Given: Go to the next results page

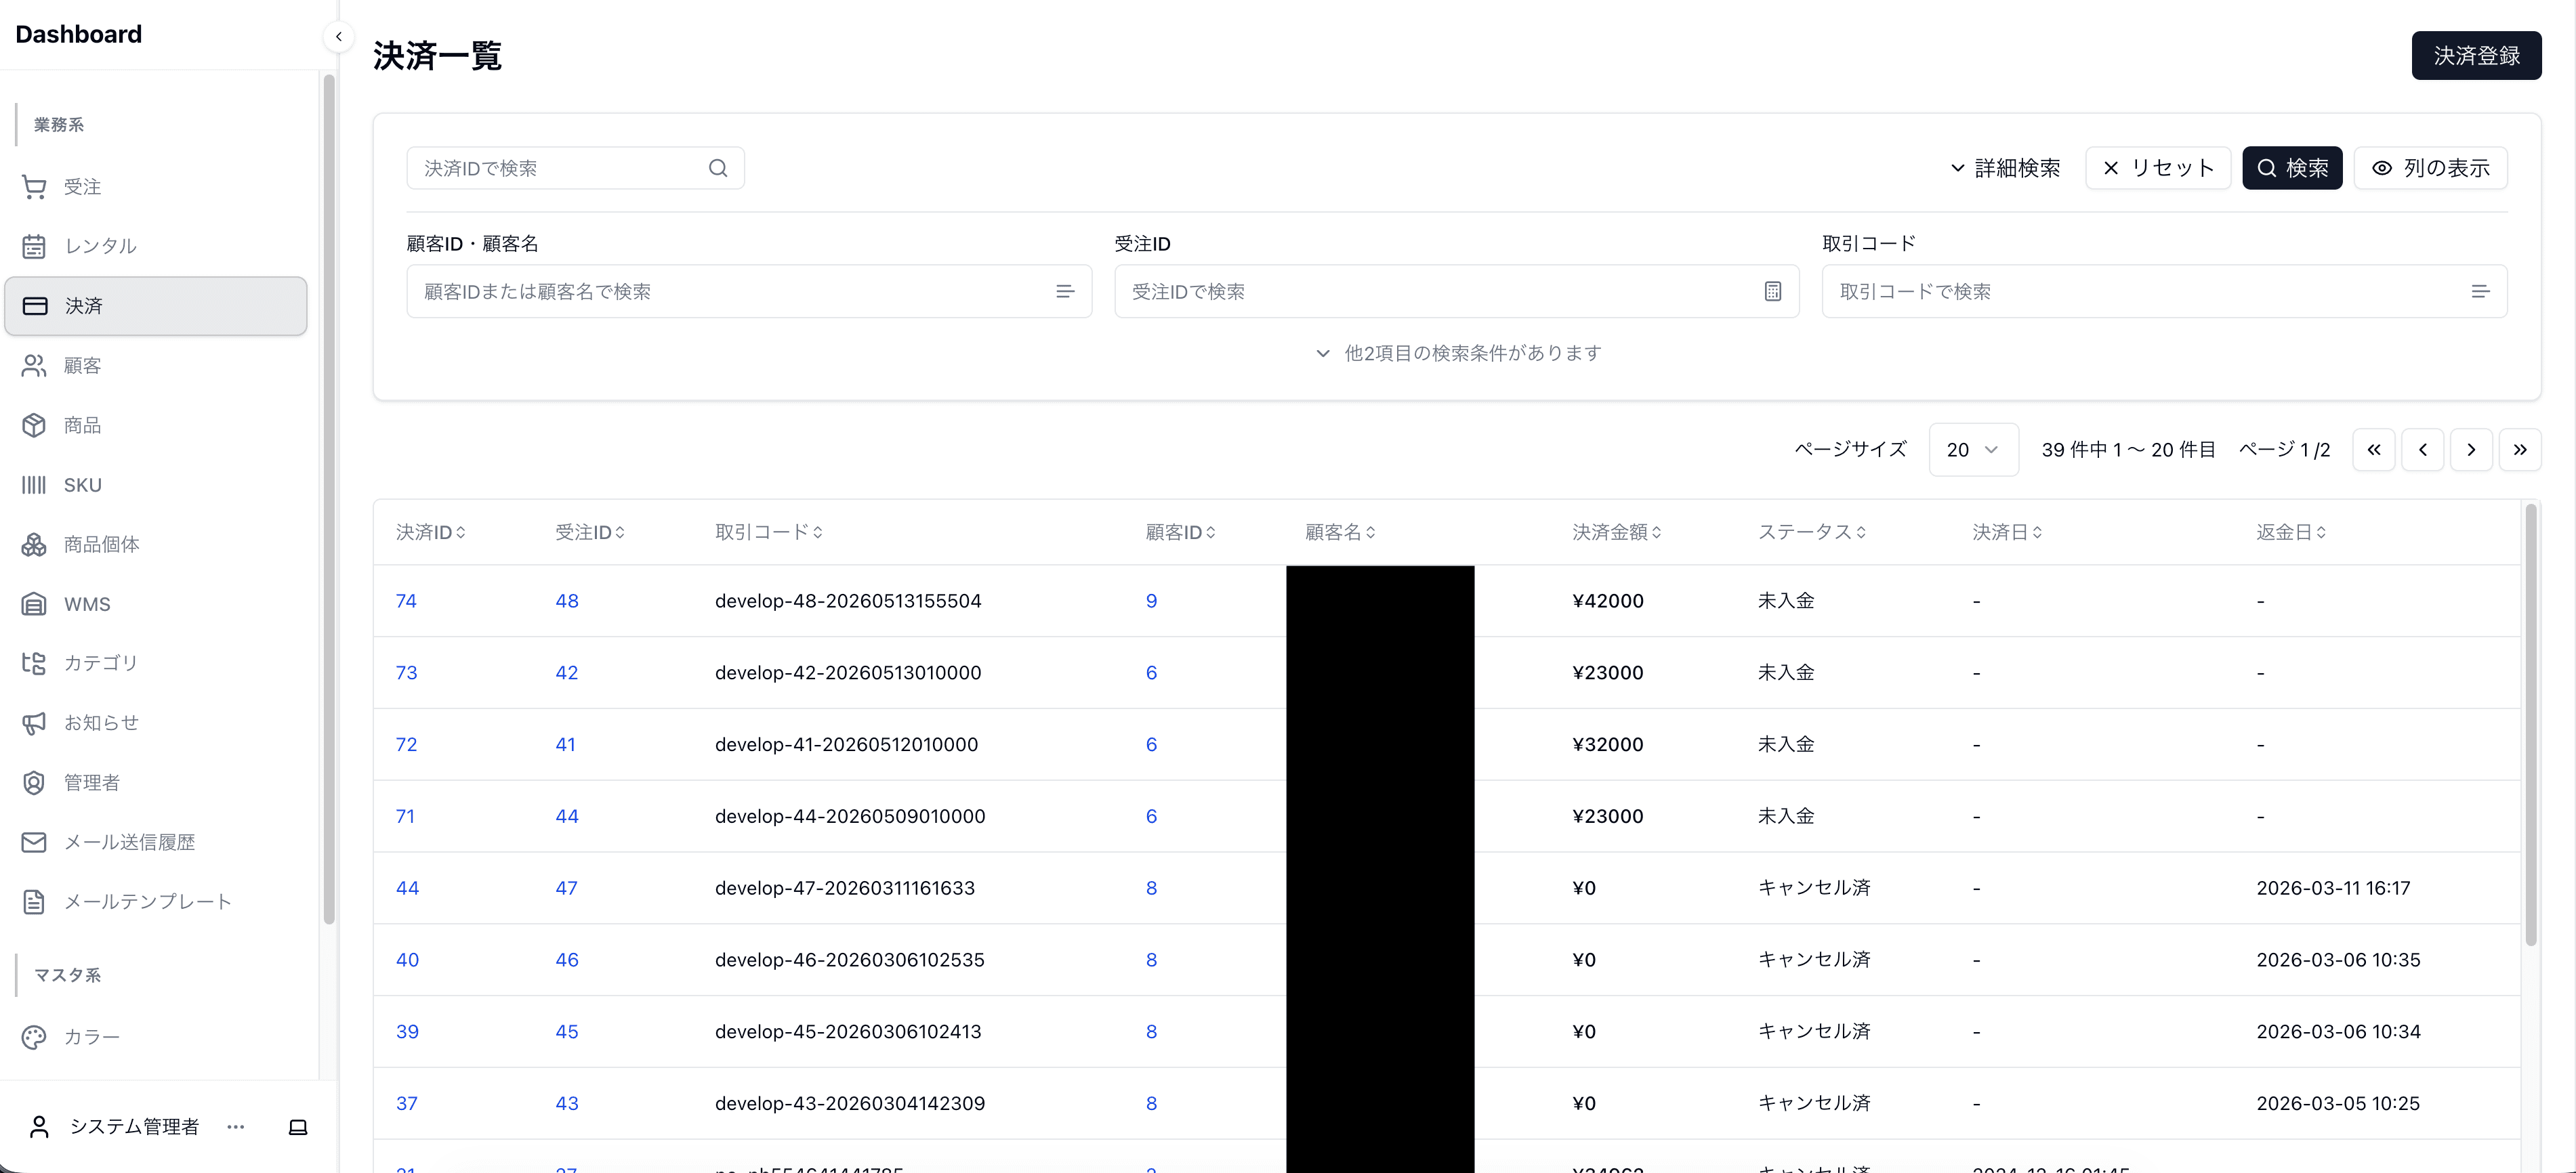Looking at the screenshot, I should click(x=2471, y=450).
